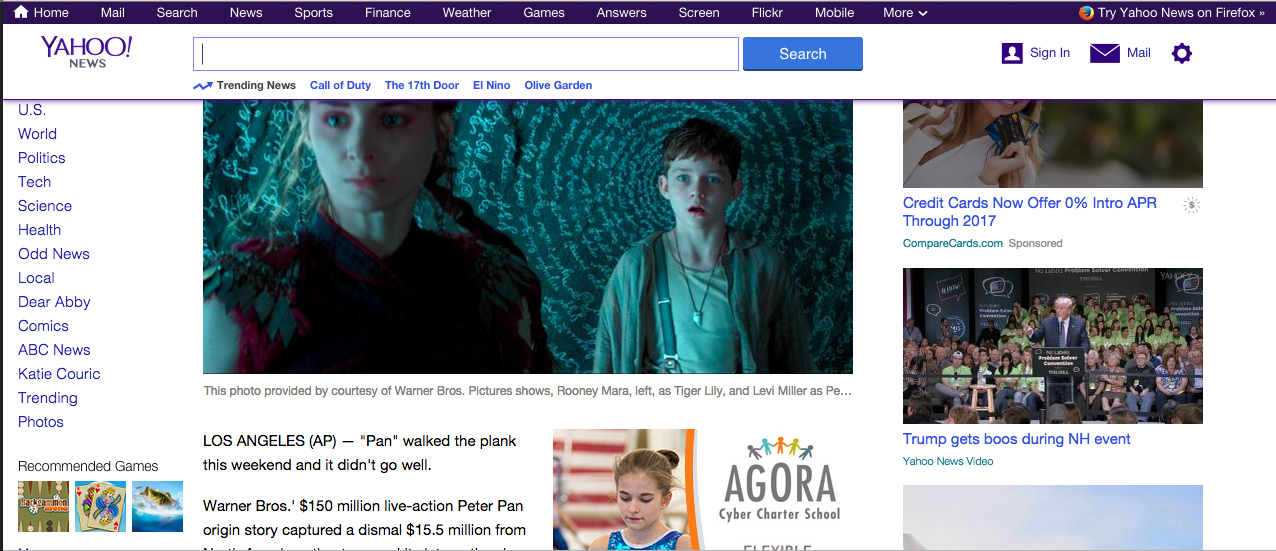Select Tech in the sidebar
This screenshot has width=1276, height=551.
34,182
